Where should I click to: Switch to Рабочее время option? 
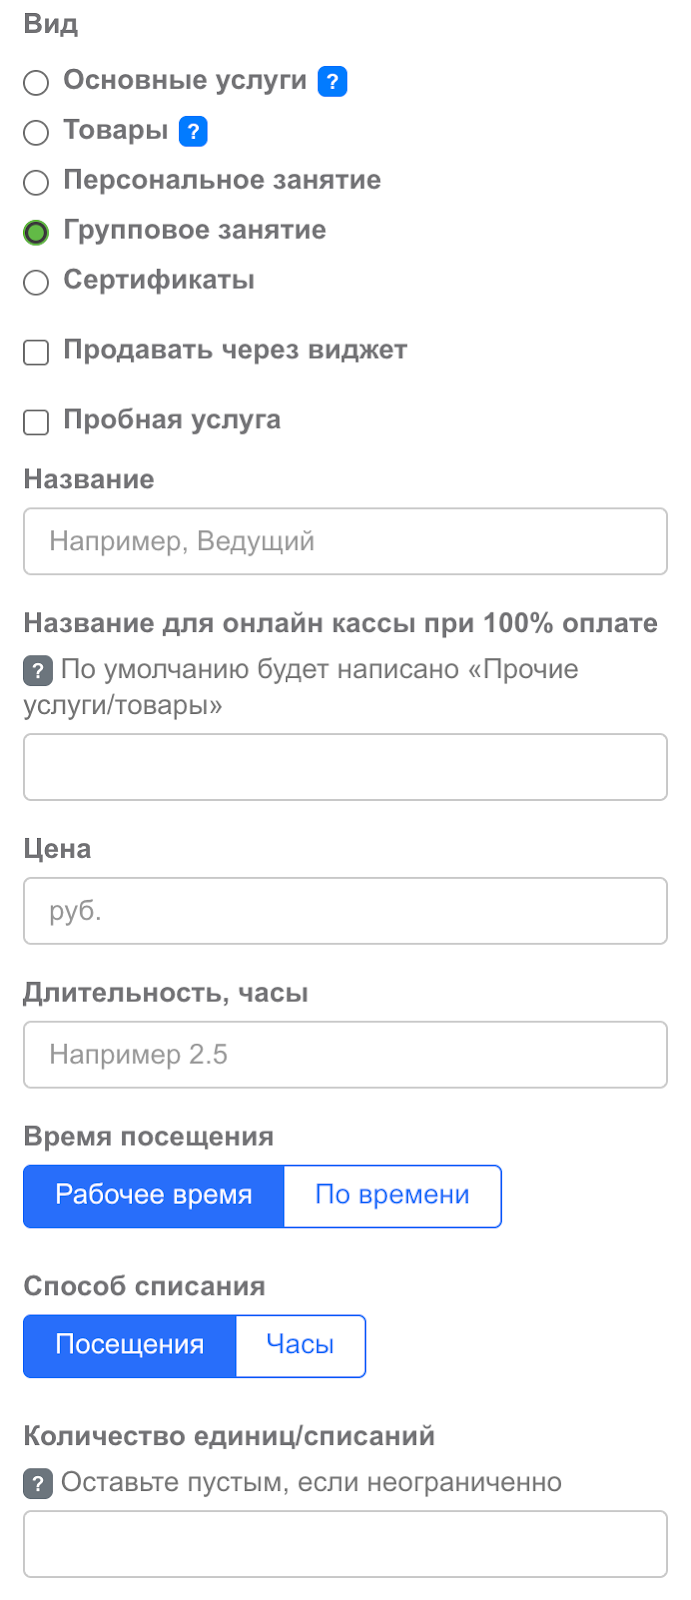click(154, 1196)
